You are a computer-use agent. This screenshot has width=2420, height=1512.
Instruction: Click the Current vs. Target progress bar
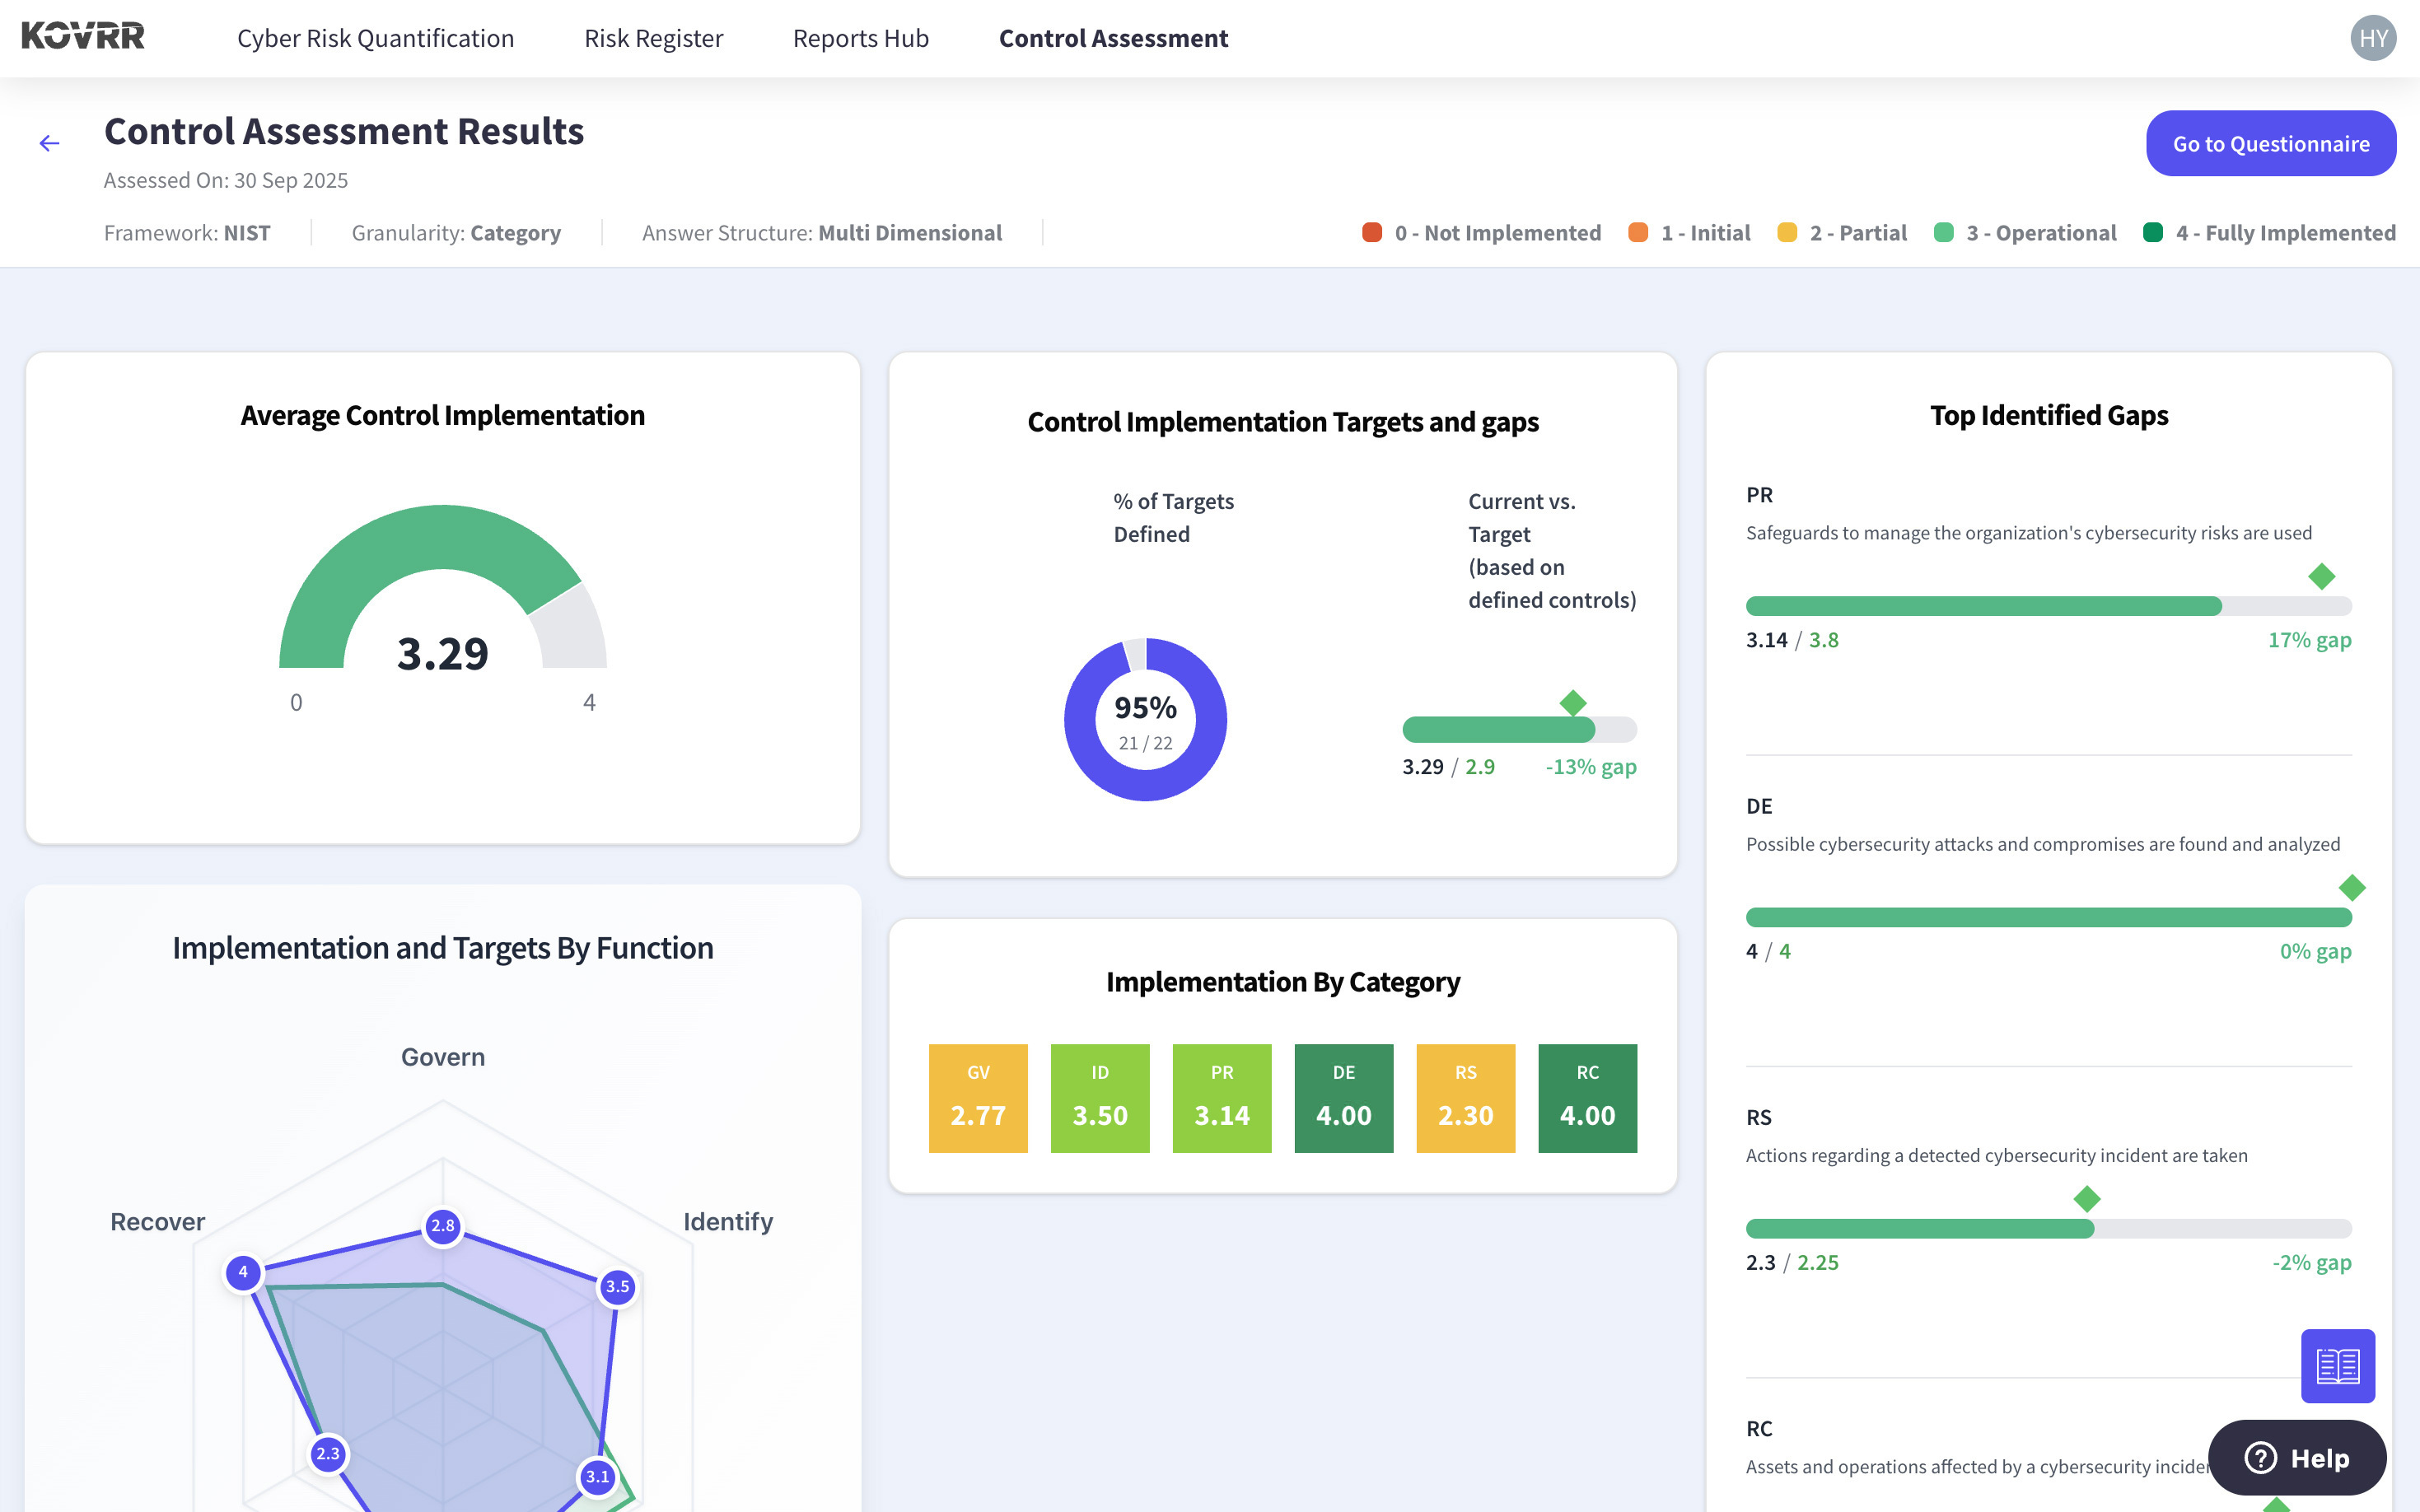(1518, 730)
